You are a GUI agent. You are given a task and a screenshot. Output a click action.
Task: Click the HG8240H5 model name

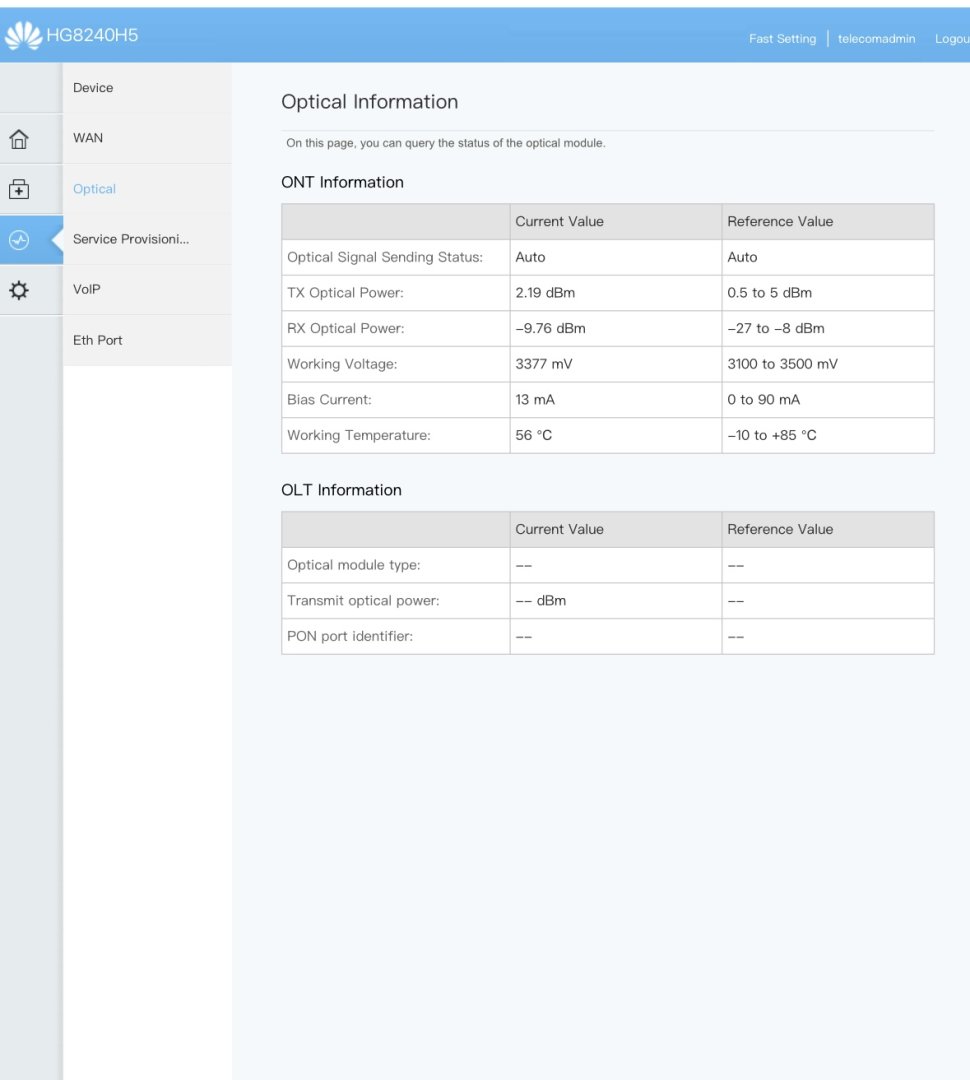[92, 35]
